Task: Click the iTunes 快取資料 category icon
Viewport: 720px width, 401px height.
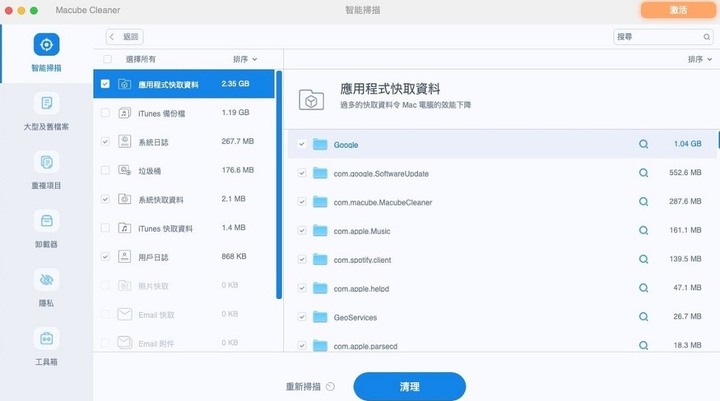Action: click(124, 228)
